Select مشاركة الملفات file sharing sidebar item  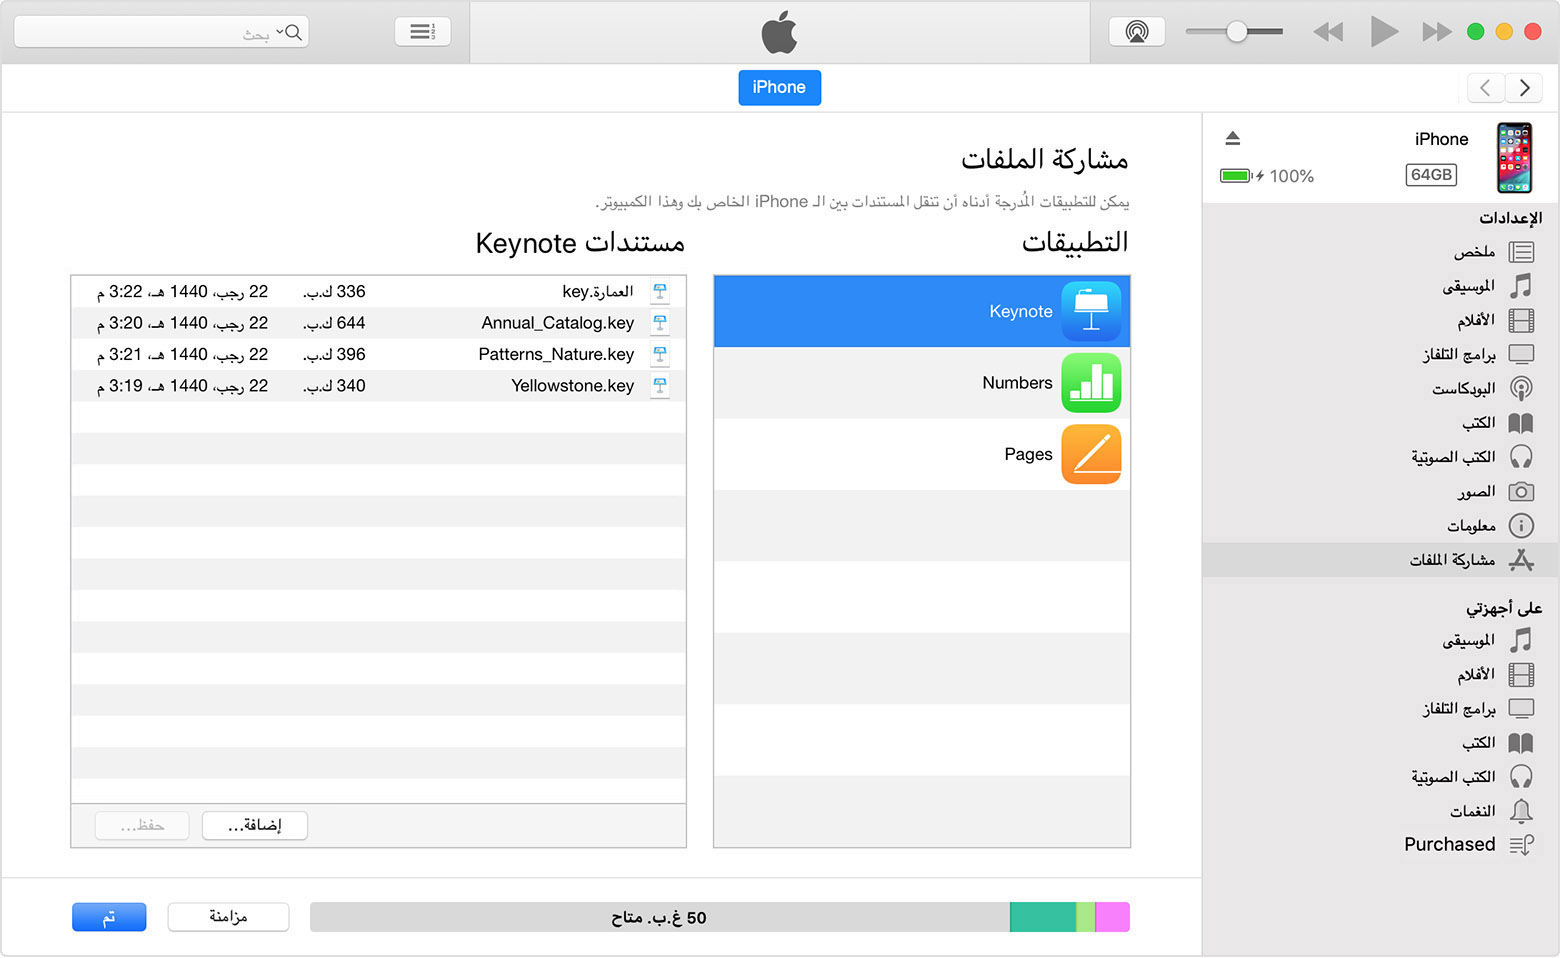pos(1380,560)
